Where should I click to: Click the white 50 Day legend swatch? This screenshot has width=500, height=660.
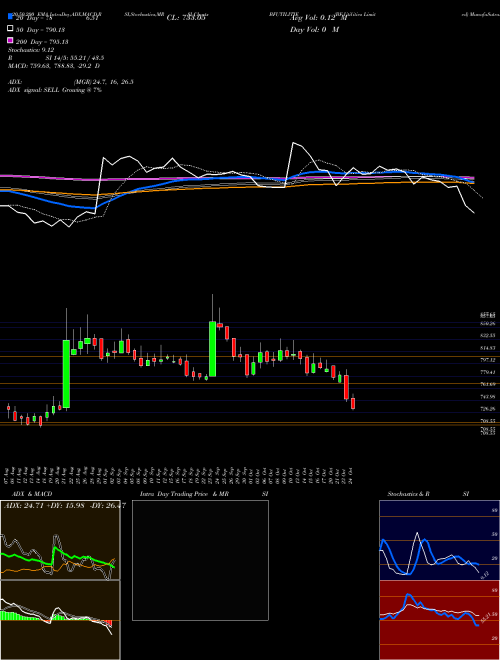coord(10,29)
